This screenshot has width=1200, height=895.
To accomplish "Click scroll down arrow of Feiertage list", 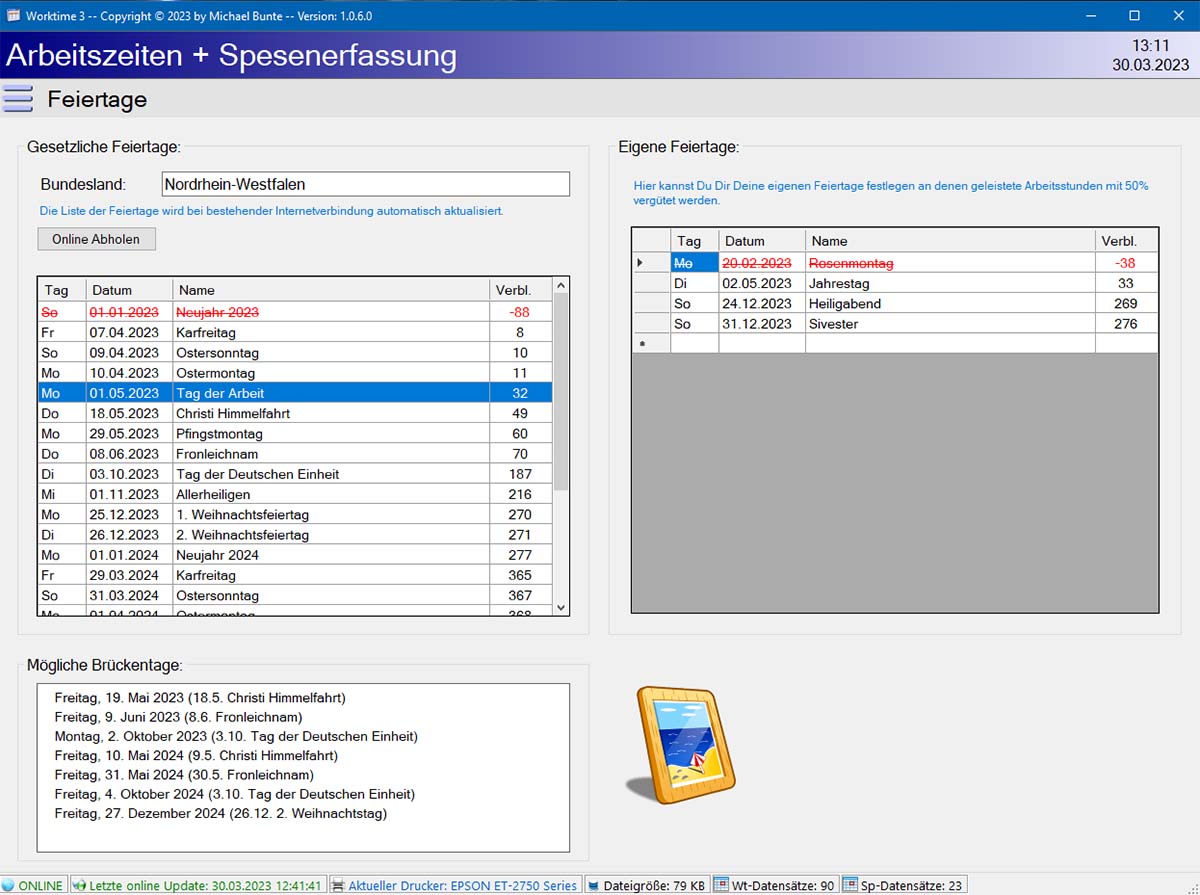I will [x=561, y=607].
